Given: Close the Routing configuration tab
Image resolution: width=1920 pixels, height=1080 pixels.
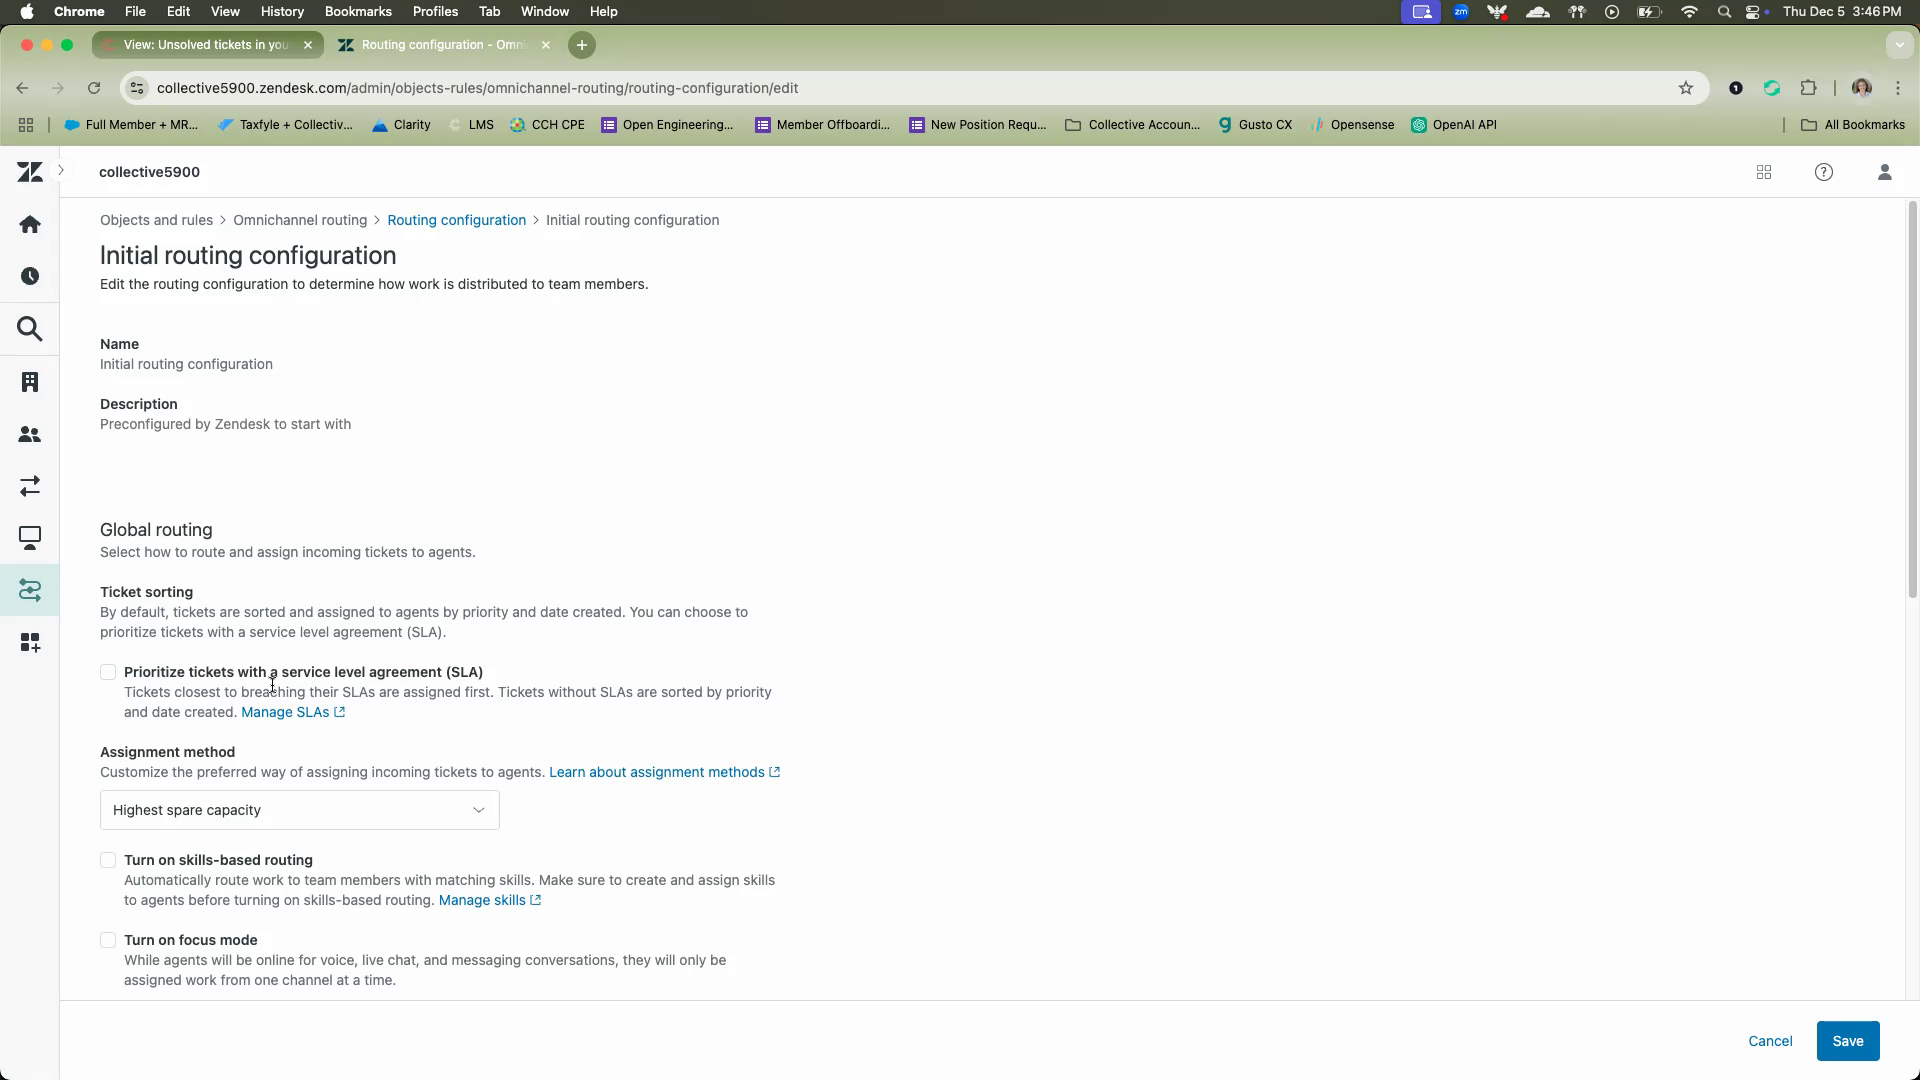Looking at the screenshot, I should (545, 45).
